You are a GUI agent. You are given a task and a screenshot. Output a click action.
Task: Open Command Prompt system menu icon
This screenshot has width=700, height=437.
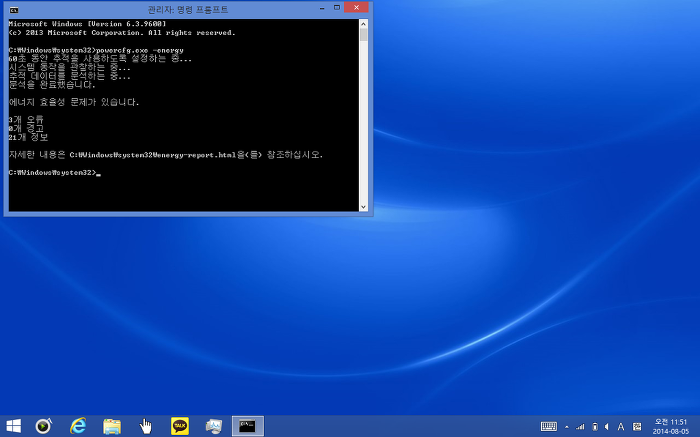tap(14, 8)
